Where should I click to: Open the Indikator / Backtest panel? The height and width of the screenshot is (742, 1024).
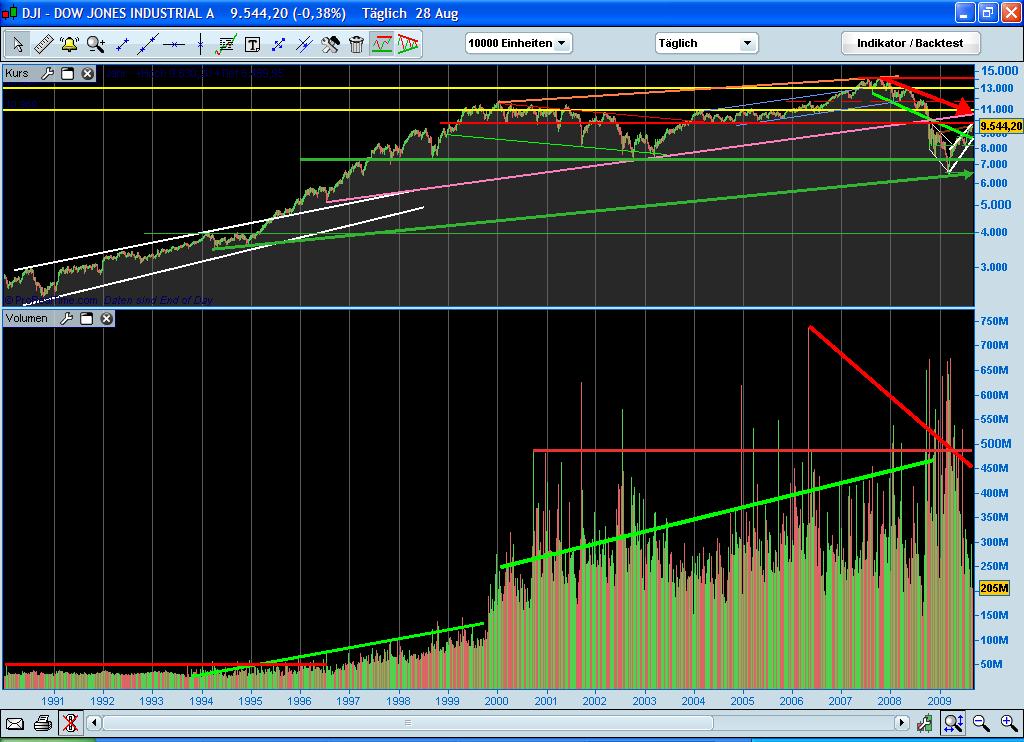point(910,43)
